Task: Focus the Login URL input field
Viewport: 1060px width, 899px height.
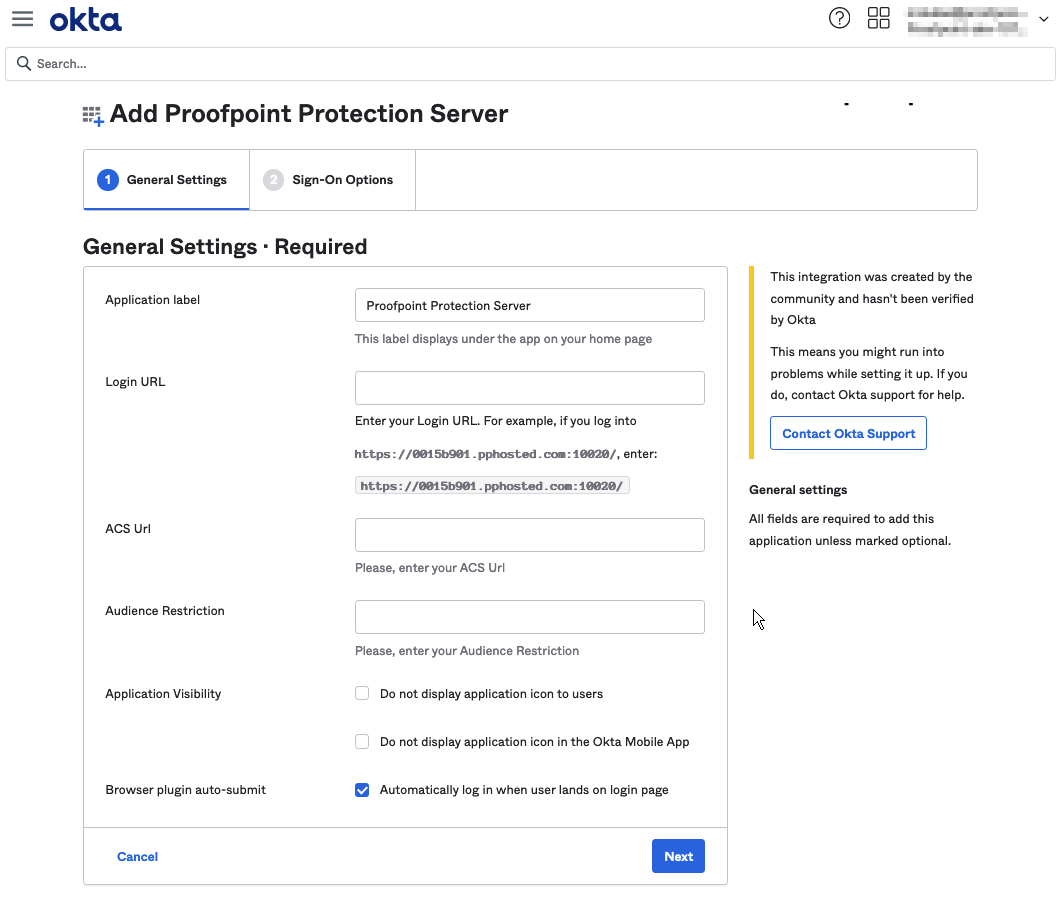Action: (x=529, y=387)
